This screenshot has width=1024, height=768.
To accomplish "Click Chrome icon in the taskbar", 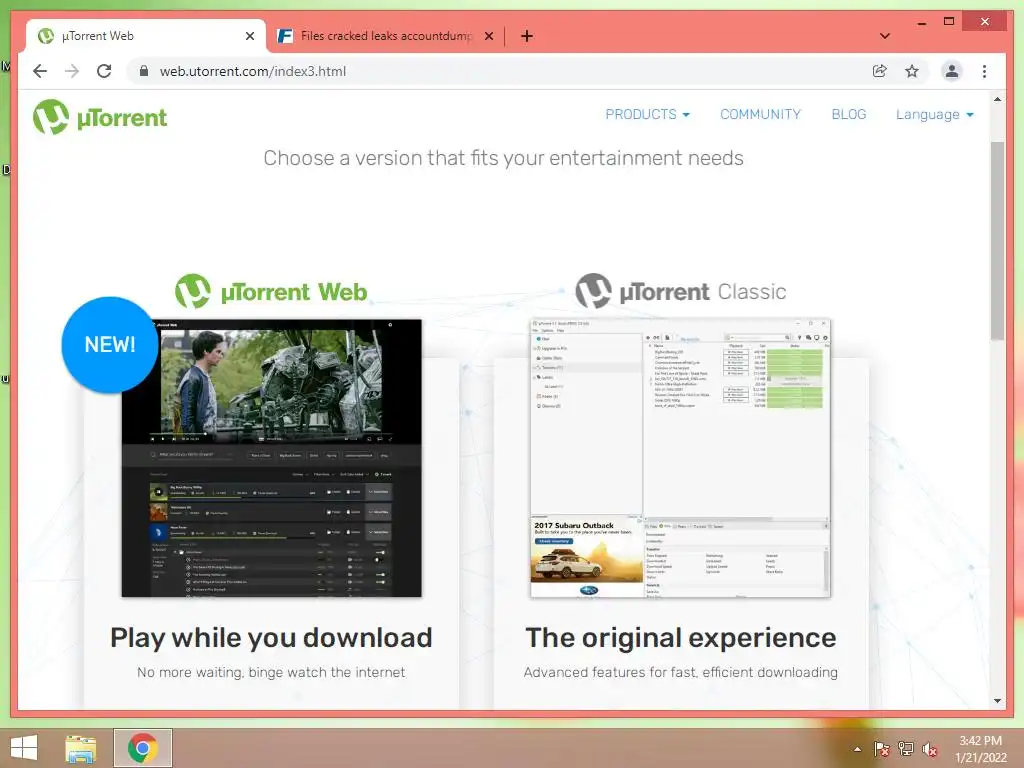I will click(143, 748).
